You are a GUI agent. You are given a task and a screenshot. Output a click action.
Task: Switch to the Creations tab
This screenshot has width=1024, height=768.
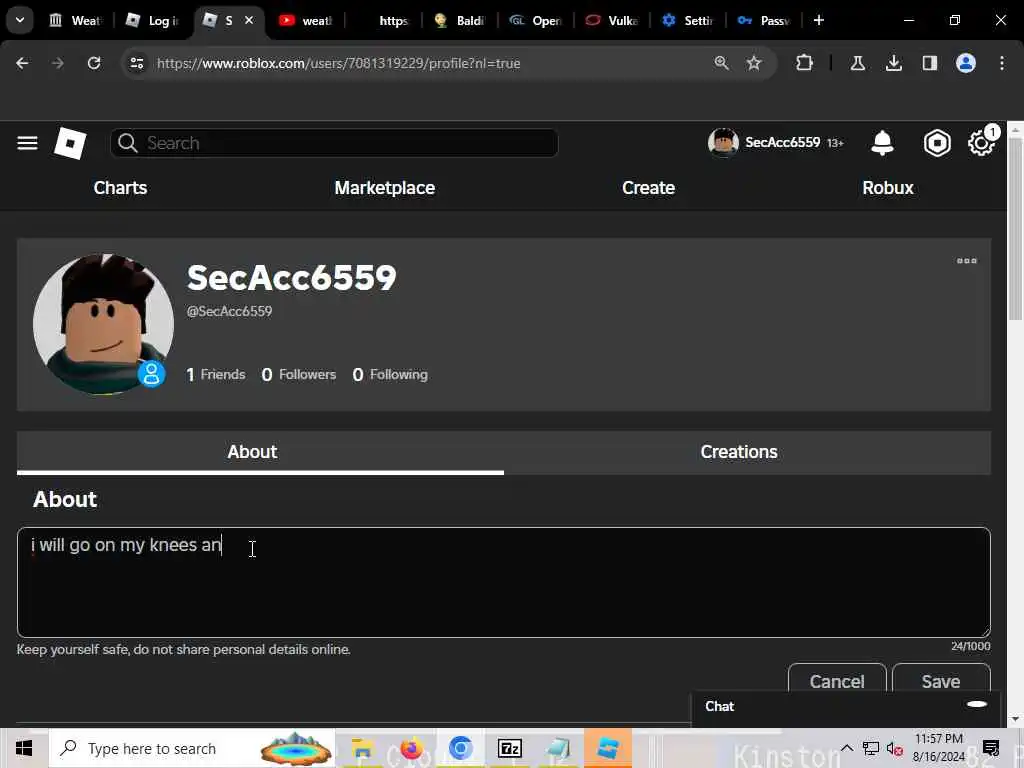739,452
